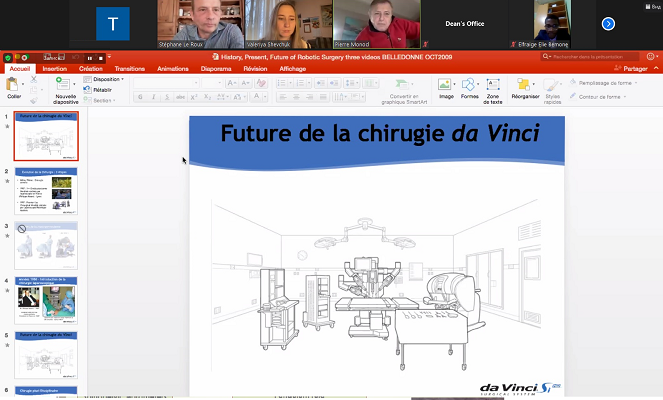This screenshot has width=663, height=400.
Task: Click the green shield icon in title bar
Action: click(x=8, y=58)
